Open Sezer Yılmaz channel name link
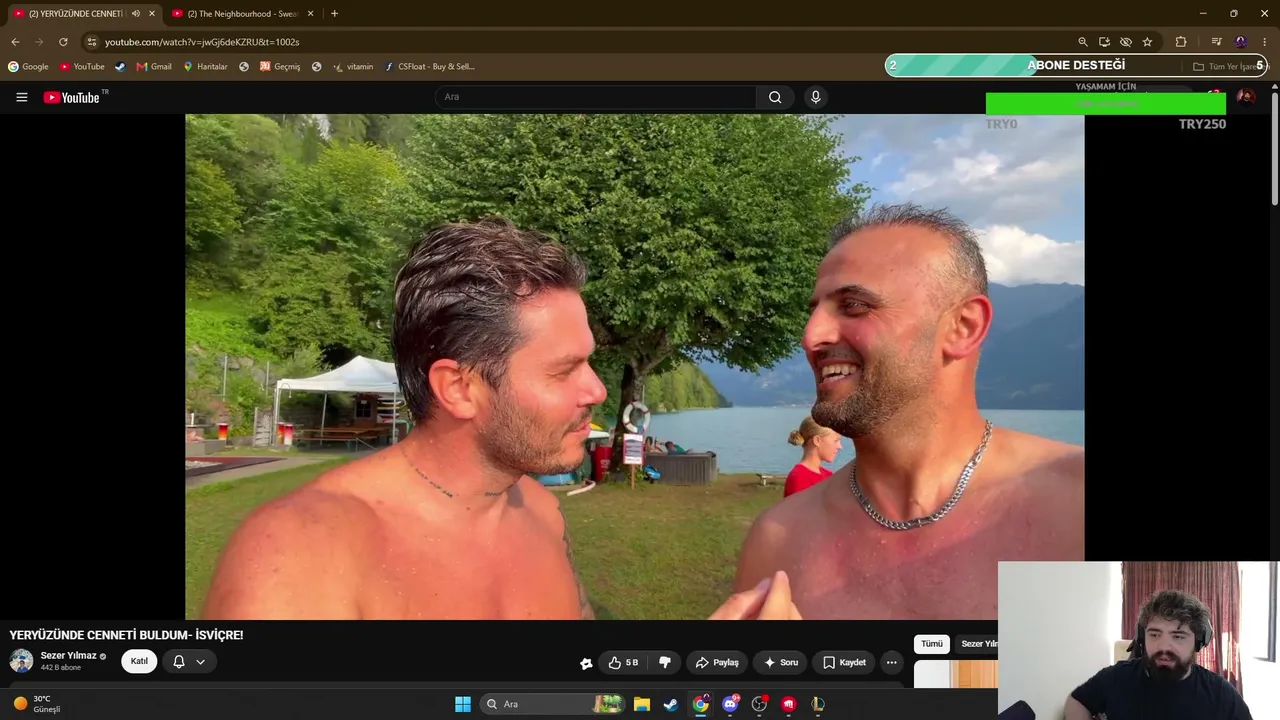The height and width of the screenshot is (720, 1280). 68,656
